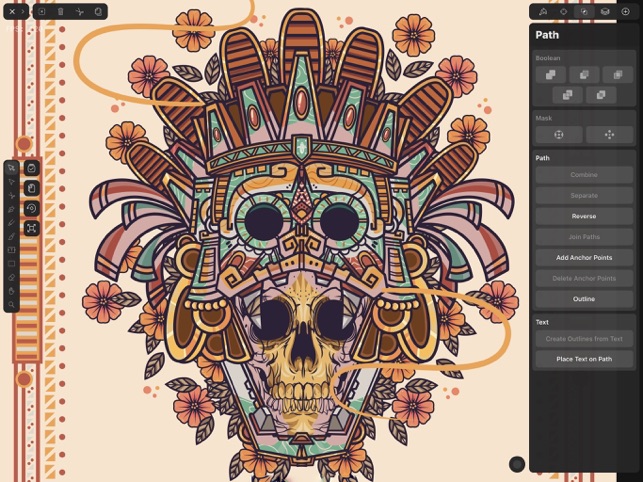Open the Layers tab in the inspector bar
643x482 pixels.
coord(605,12)
